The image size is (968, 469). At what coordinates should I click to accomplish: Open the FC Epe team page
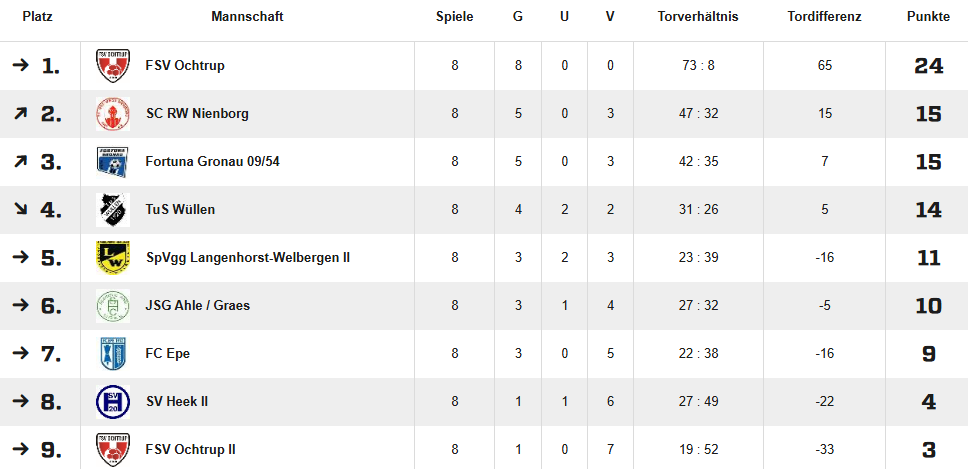[x=168, y=354]
